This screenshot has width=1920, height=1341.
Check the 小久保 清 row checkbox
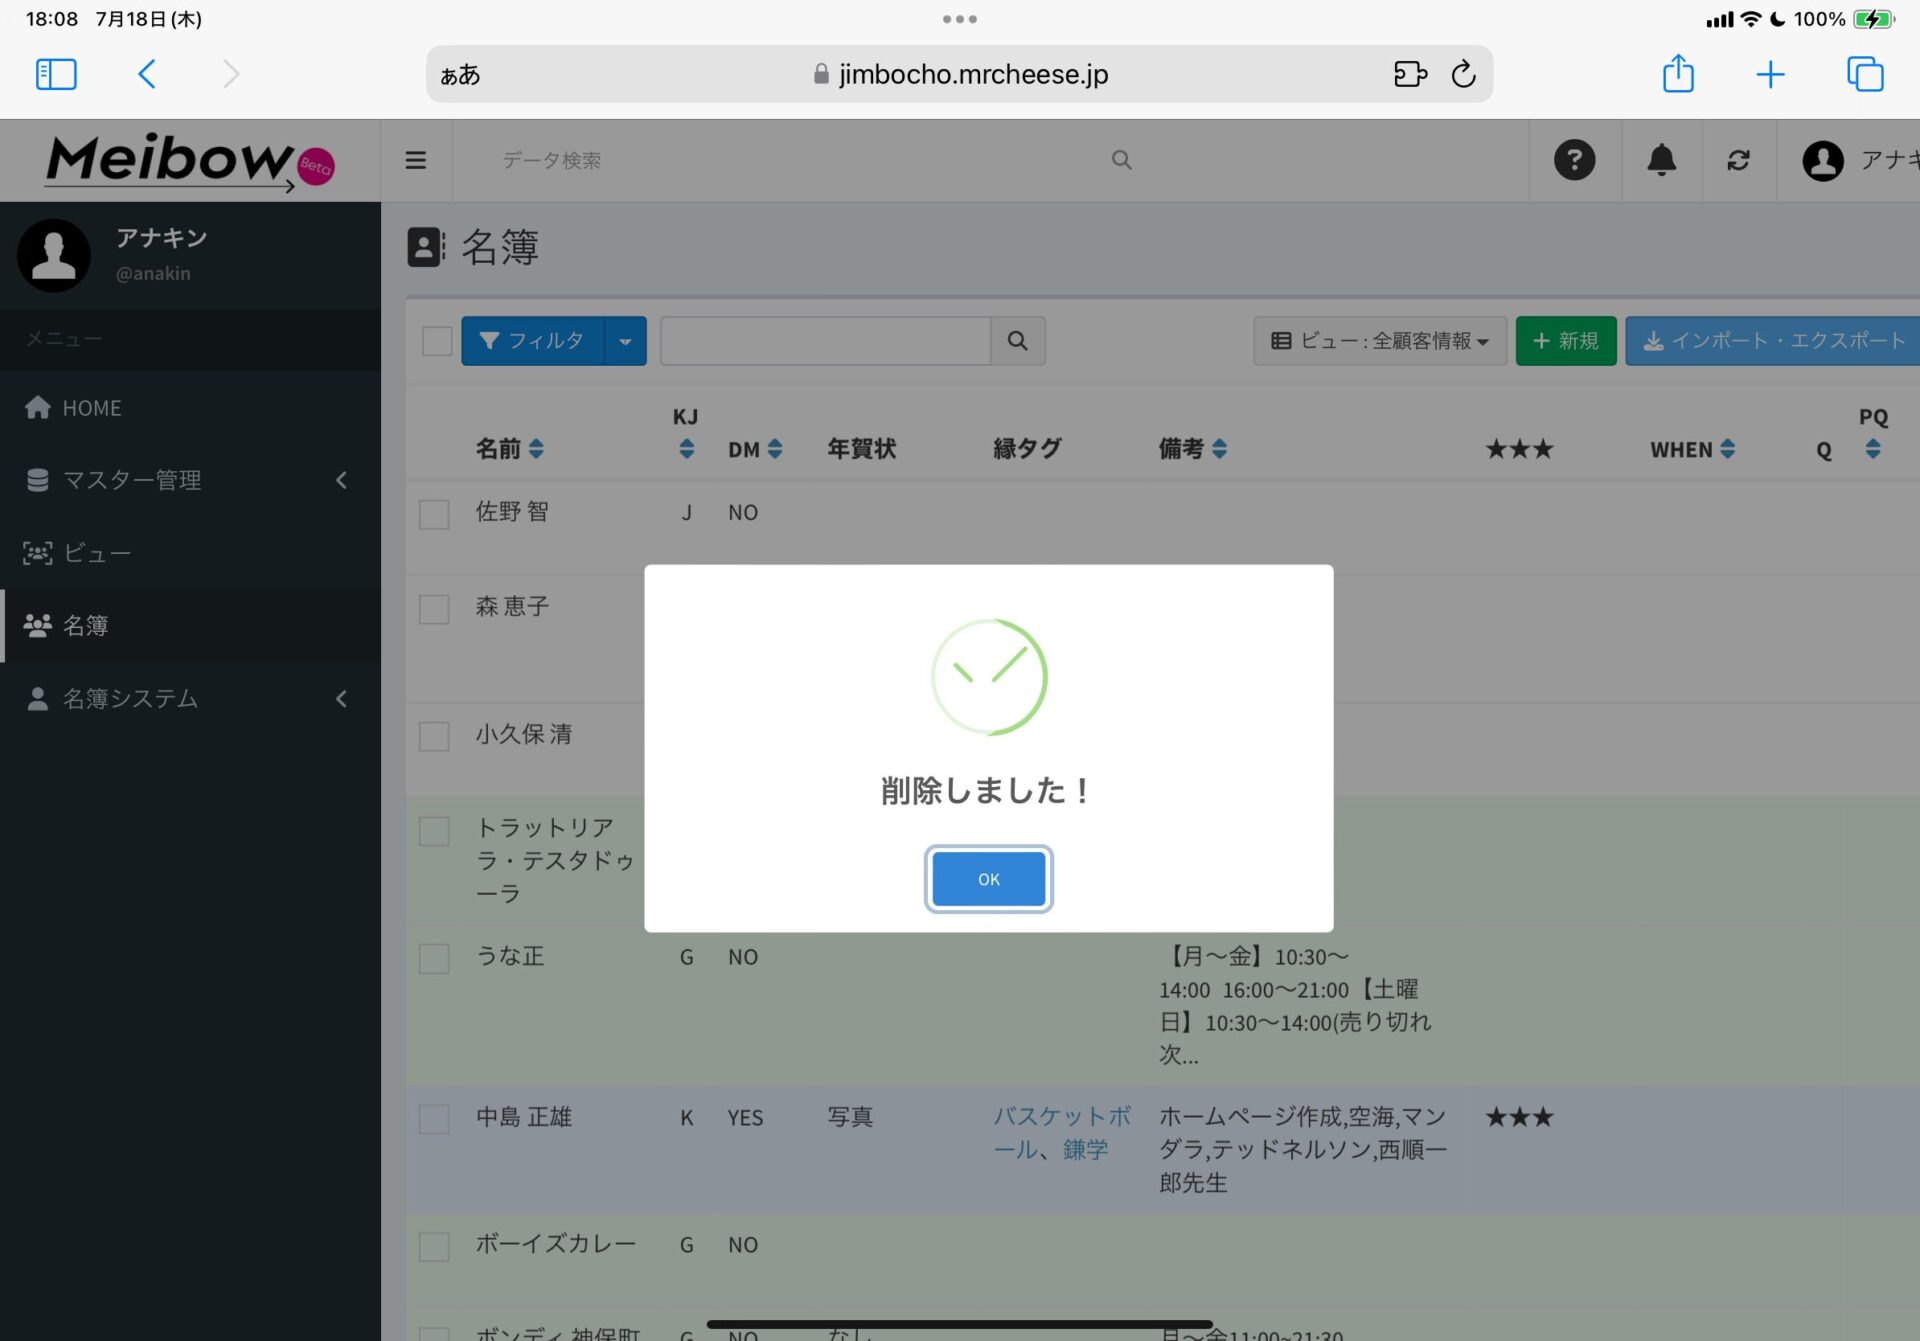pyautogui.click(x=434, y=736)
